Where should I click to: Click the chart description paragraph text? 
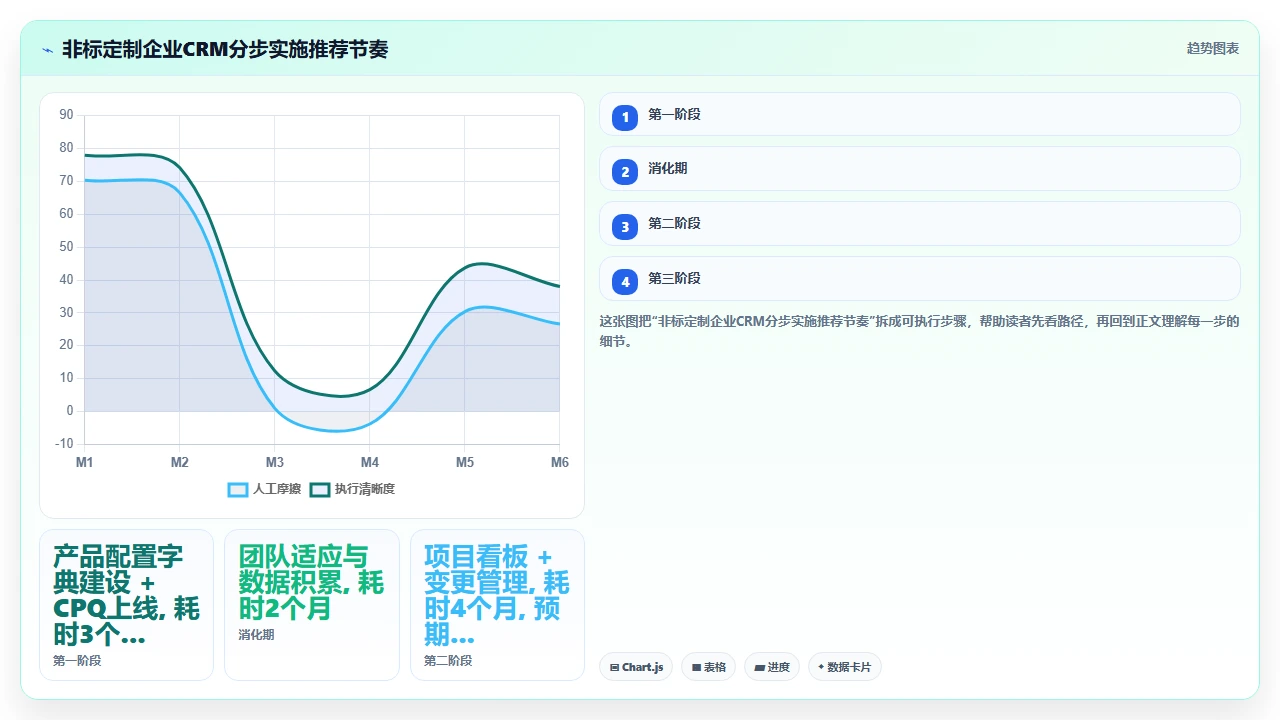point(919,331)
